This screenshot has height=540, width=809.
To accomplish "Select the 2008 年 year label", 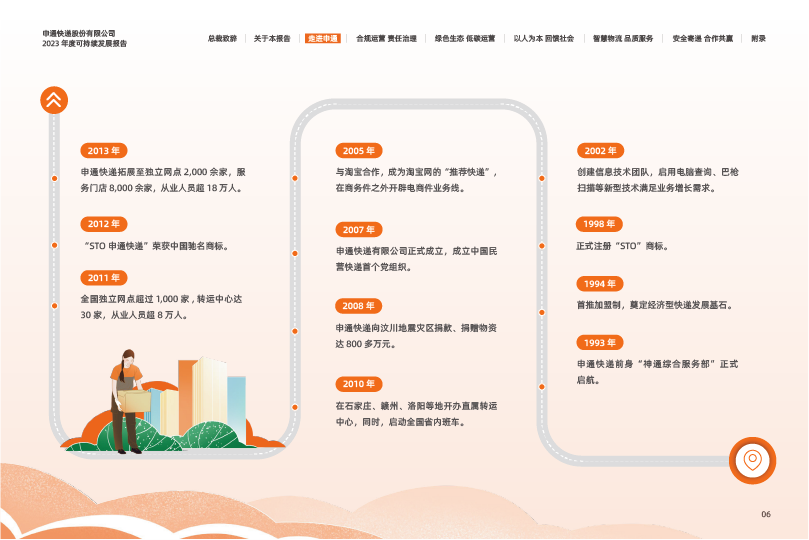I will click(x=358, y=306).
